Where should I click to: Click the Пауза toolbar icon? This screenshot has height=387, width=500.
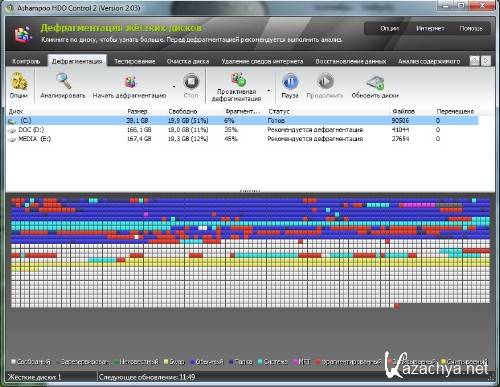pyautogui.click(x=290, y=82)
